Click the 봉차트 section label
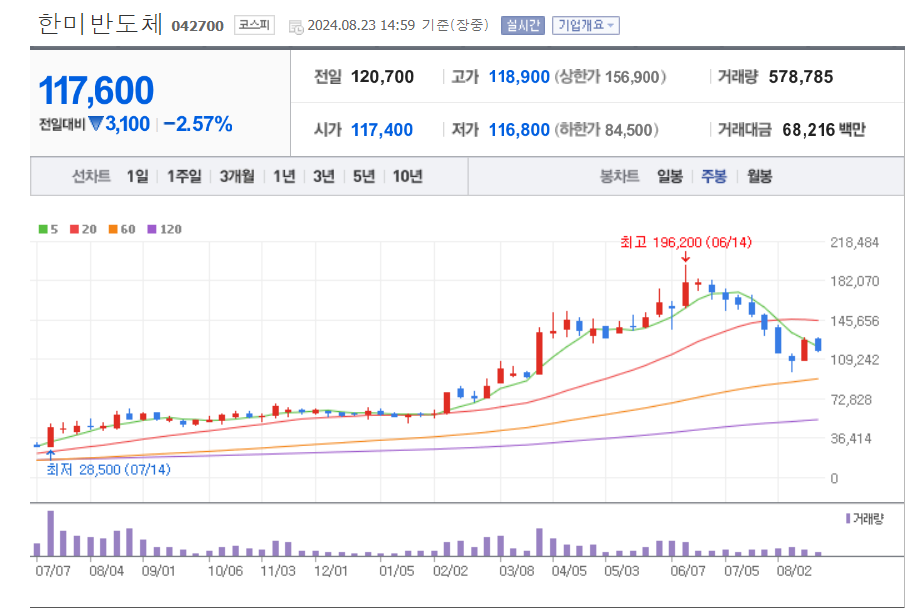Image resolution: width=905 pixels, height=608 pixels. click(x=619, y=176)
